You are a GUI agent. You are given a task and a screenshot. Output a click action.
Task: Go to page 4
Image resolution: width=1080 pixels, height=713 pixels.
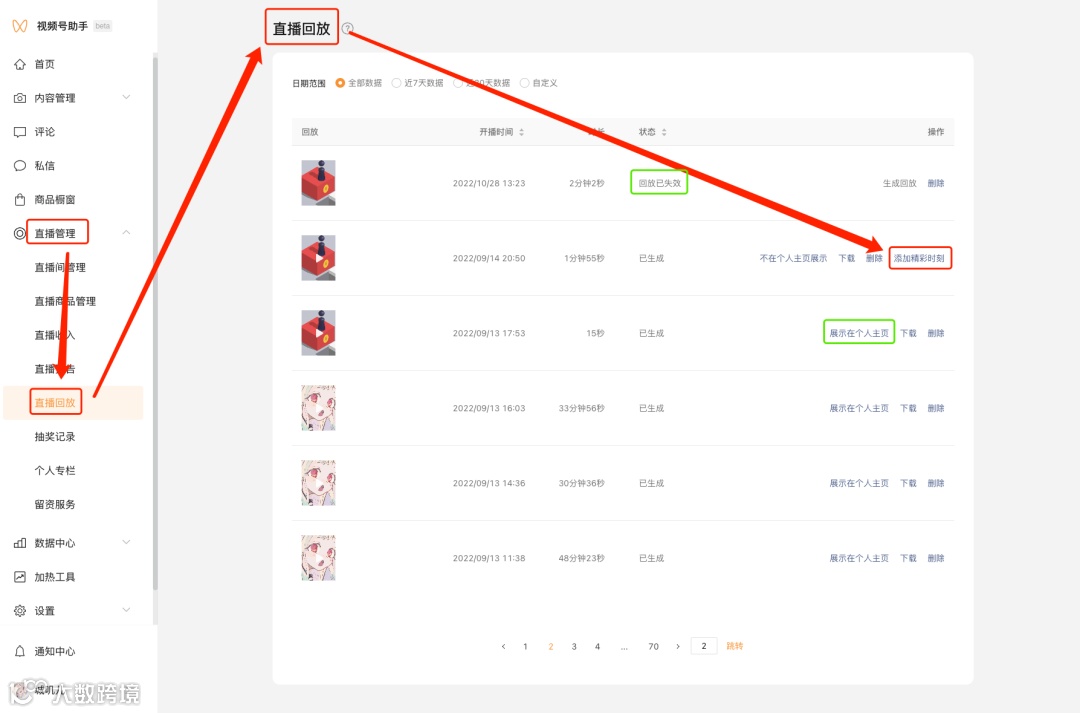point(597,646)
